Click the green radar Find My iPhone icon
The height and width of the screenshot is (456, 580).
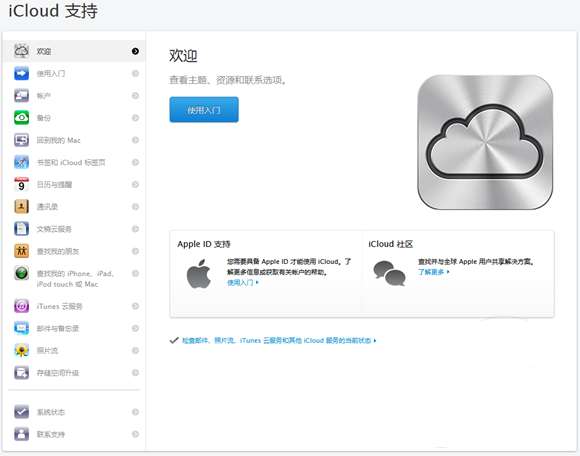21,273
